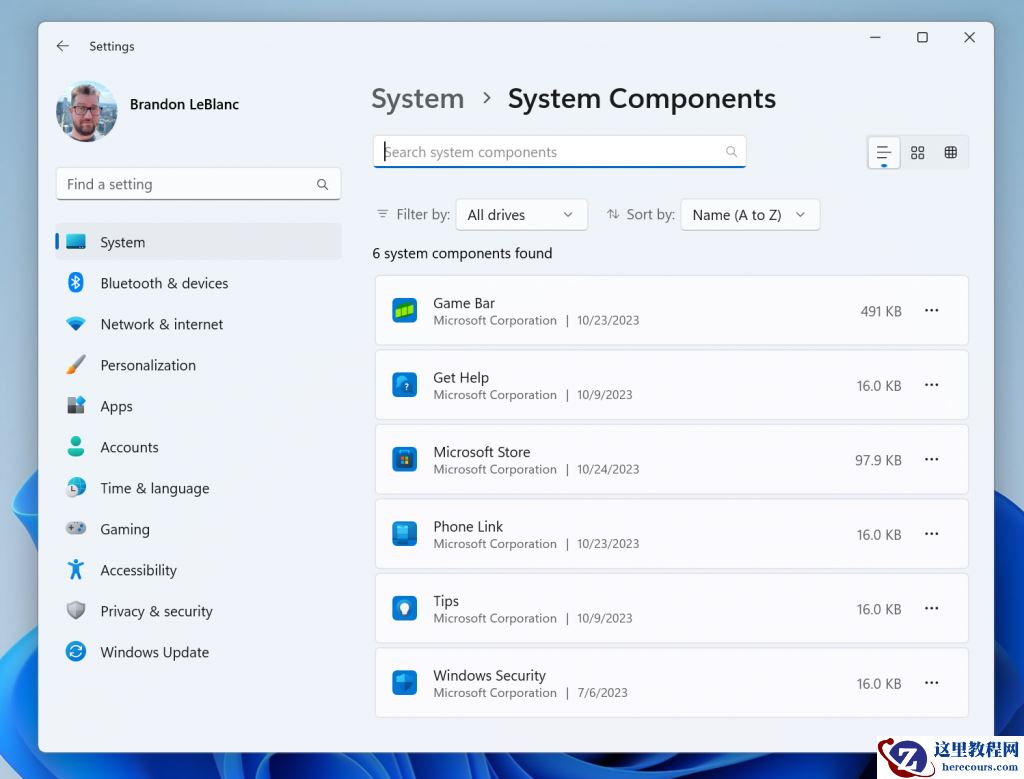This screenshot has width=1024, height=779.
Task: Click the Accessibility person icon
Action: (75, 570)
